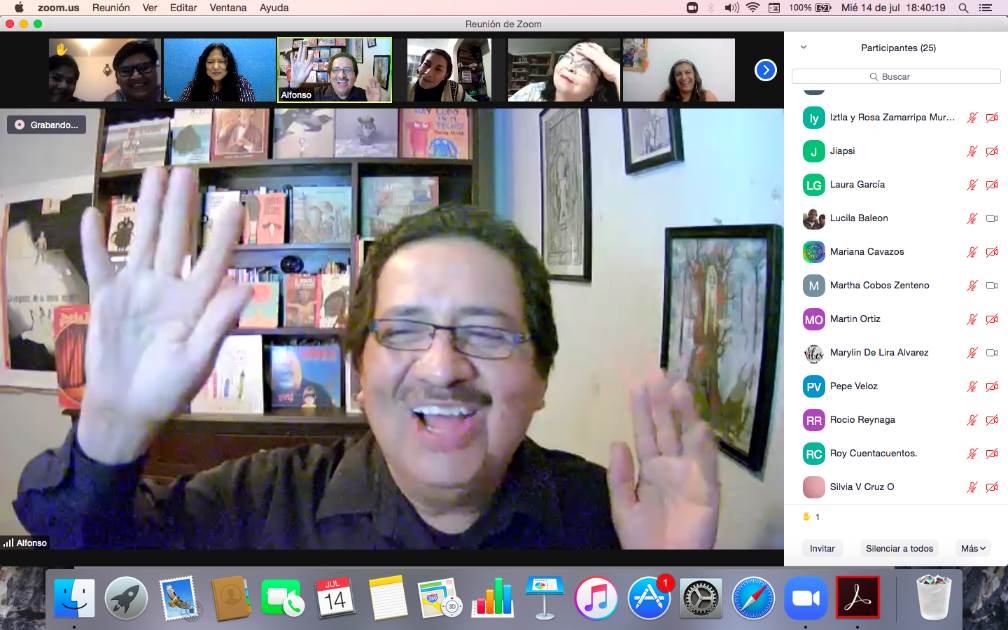Click the raised hand icon below participant list
1008x630 pixels.
tap(806, 517)
